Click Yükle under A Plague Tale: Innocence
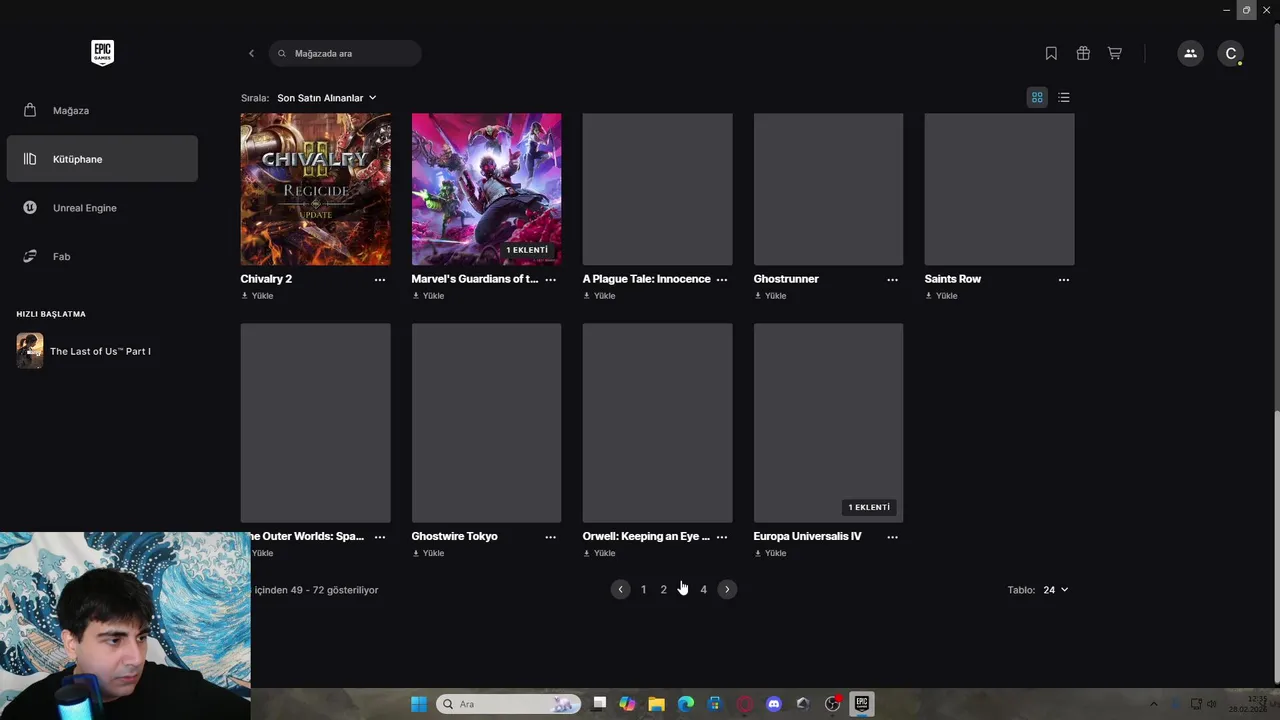1280x720 pixels. pyautogui.click(x=599, y=296)
